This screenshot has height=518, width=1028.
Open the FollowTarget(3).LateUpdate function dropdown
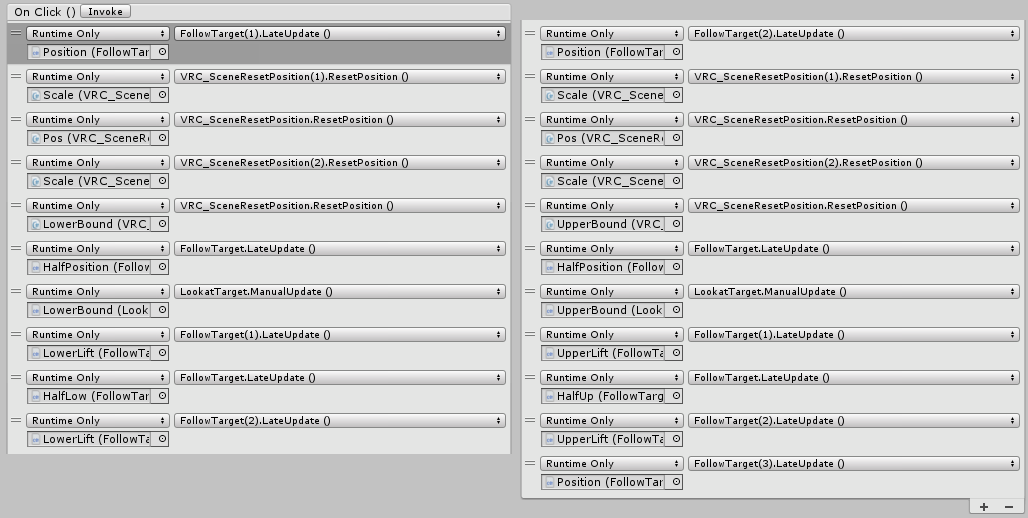(853, 464)
